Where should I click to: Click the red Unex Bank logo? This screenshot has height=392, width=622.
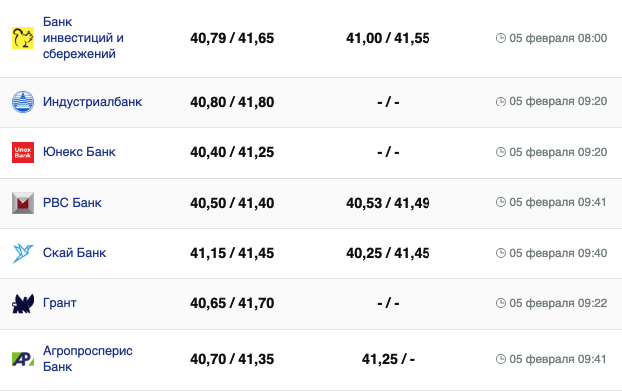[23, 152]
